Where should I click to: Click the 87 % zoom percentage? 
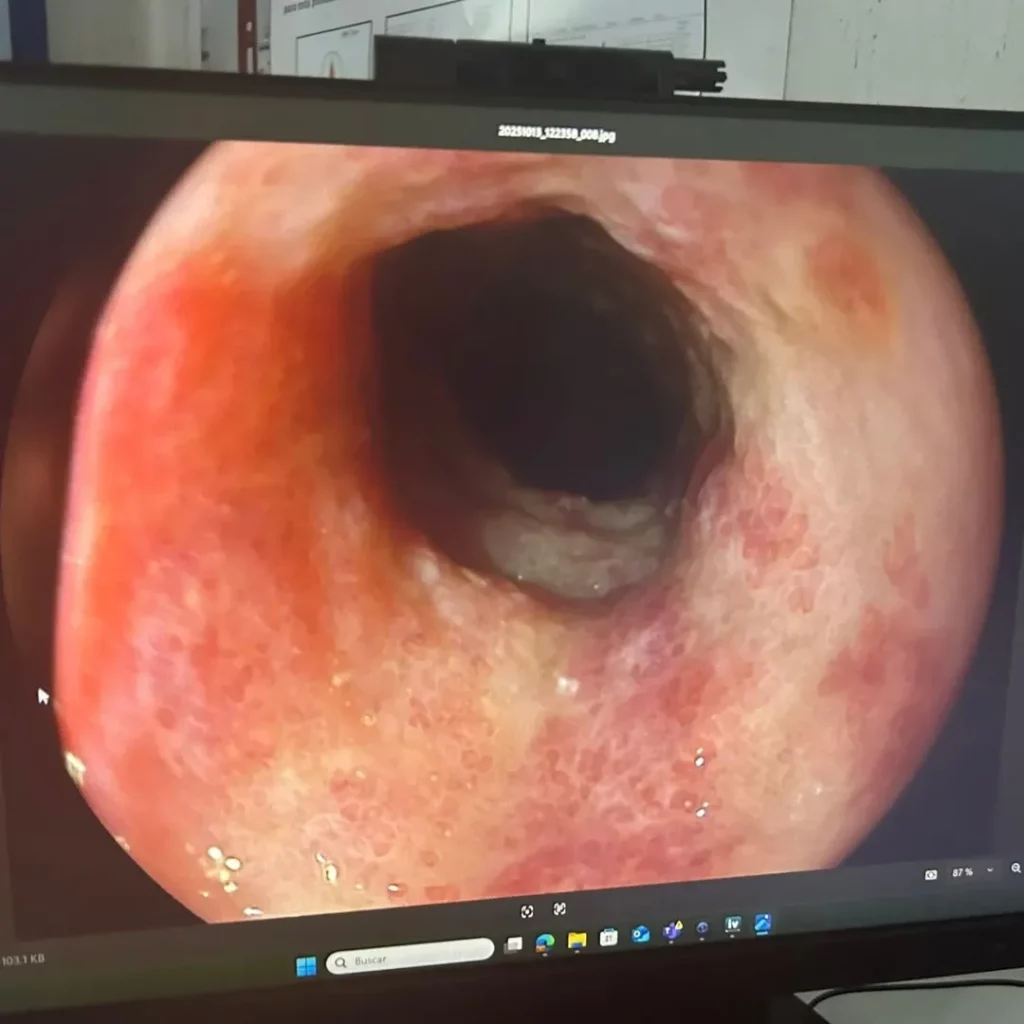[x=962, y=872]
